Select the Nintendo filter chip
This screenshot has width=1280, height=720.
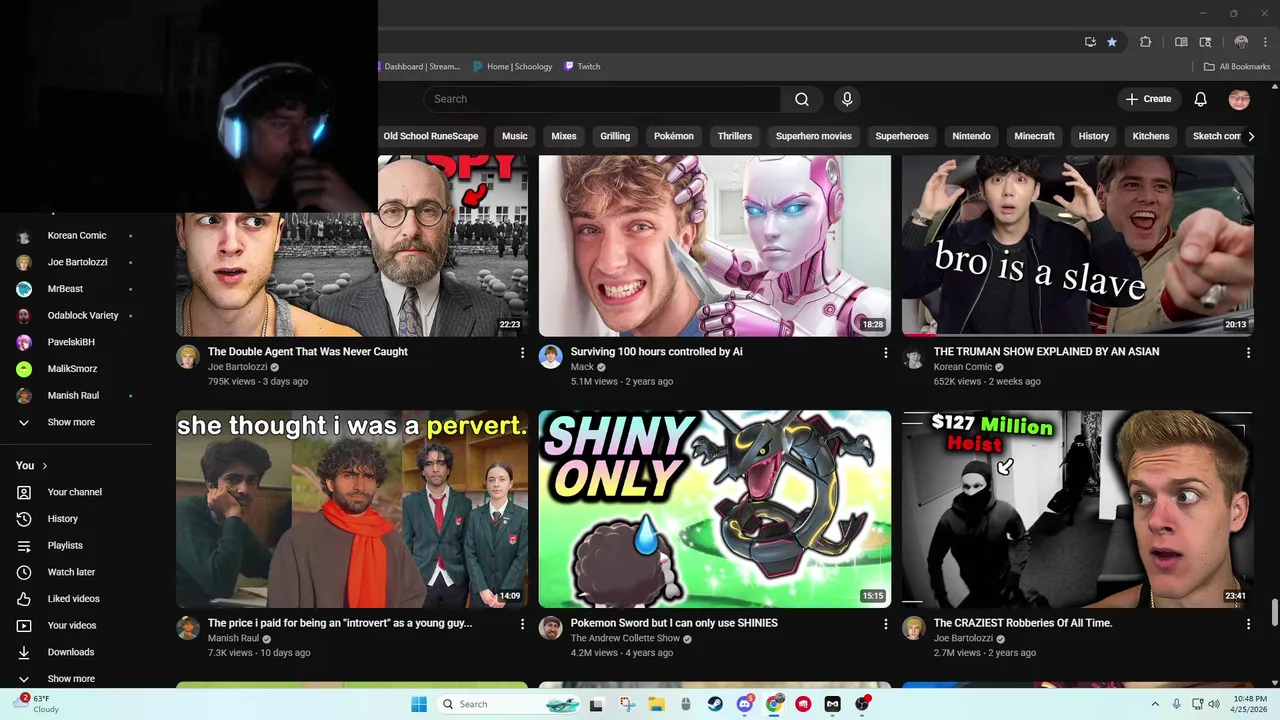tap(971, 136)
